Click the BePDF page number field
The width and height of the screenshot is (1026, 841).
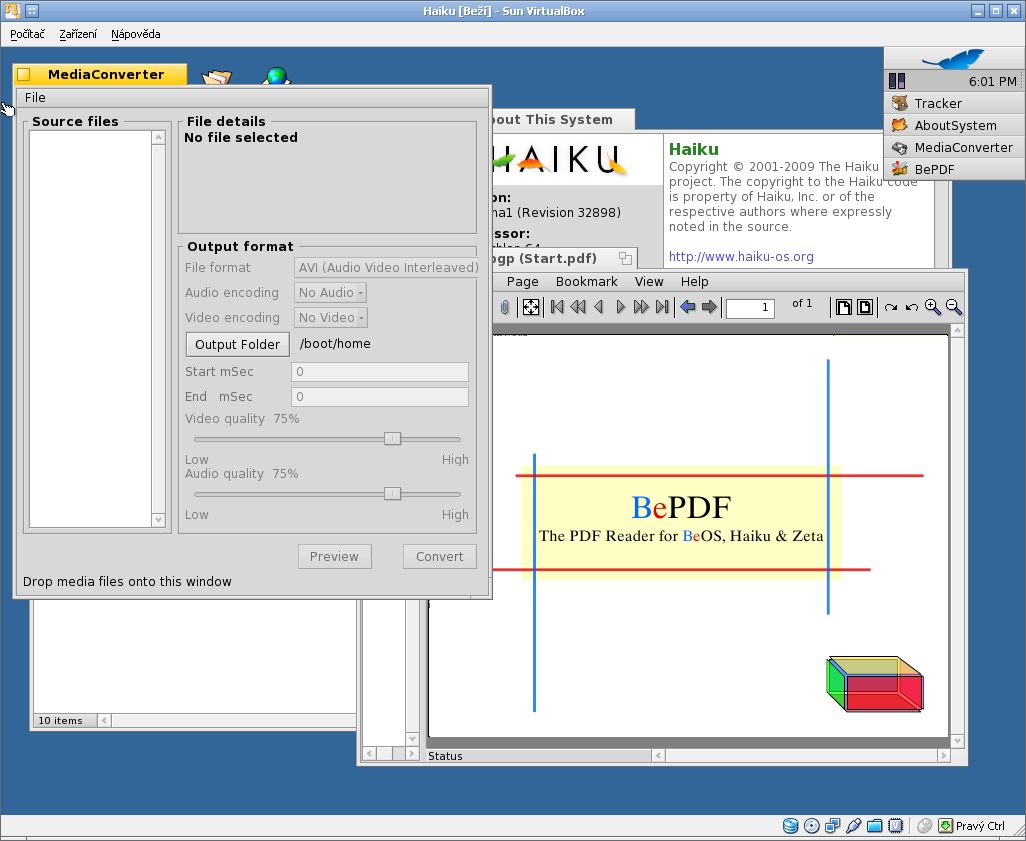click(750, 308)
